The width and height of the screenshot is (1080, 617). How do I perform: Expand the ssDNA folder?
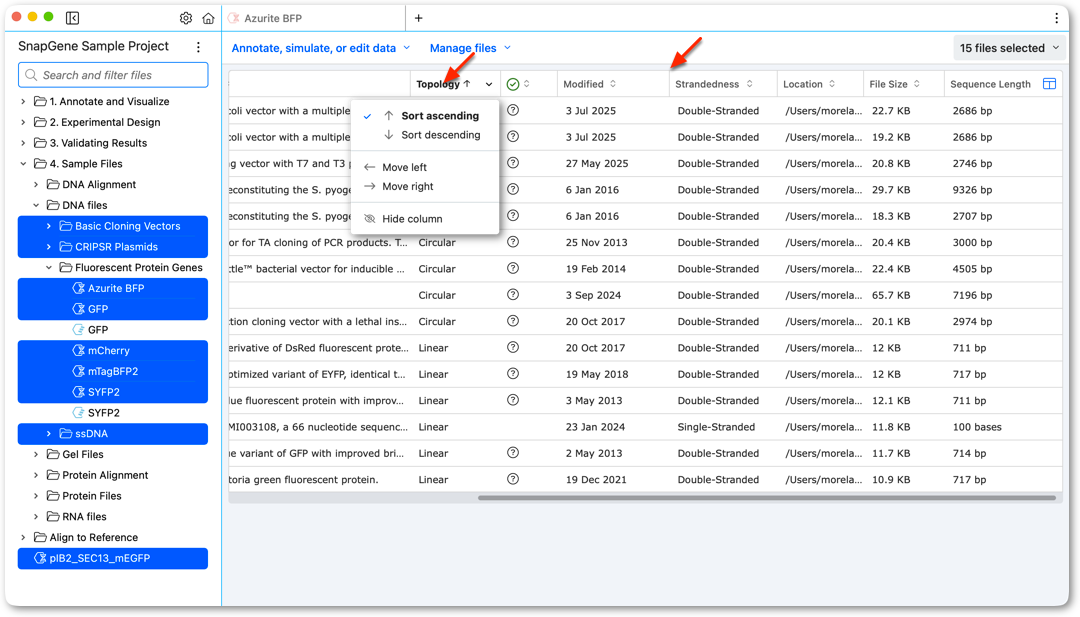(49, 434)
